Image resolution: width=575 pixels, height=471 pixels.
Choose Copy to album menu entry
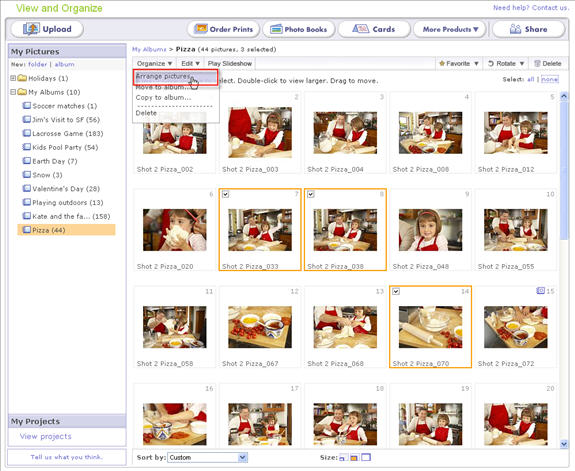(x=163, y=98)
